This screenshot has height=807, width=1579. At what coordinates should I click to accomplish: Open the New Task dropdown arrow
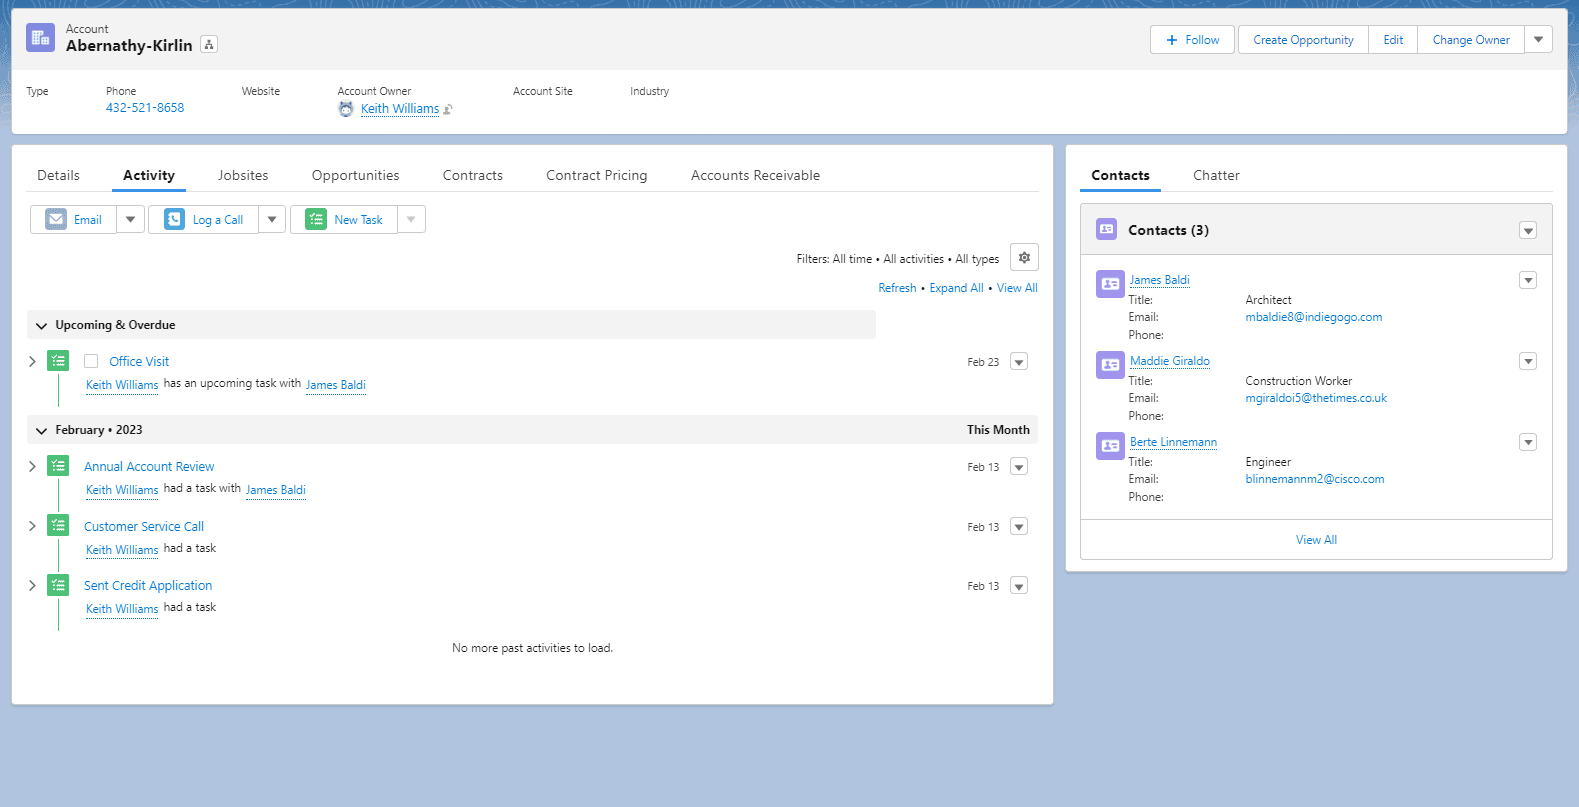click(411, 220)
